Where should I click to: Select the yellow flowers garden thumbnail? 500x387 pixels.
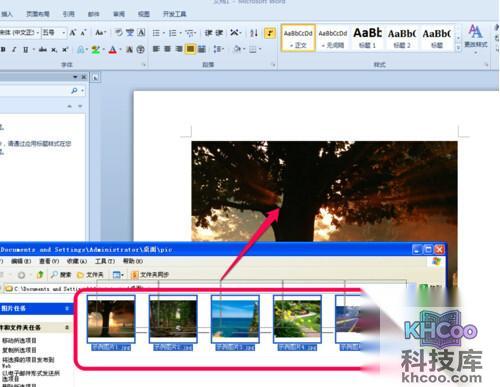[x=297, y=319]
